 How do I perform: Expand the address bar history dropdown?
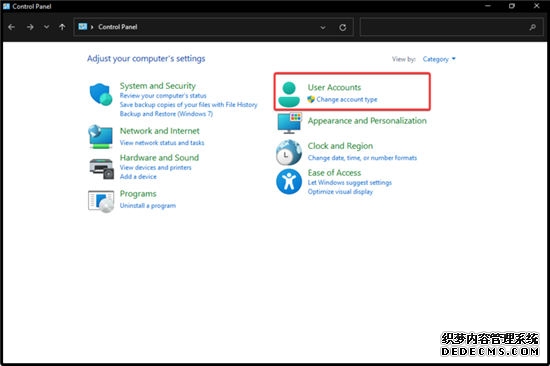323,27
